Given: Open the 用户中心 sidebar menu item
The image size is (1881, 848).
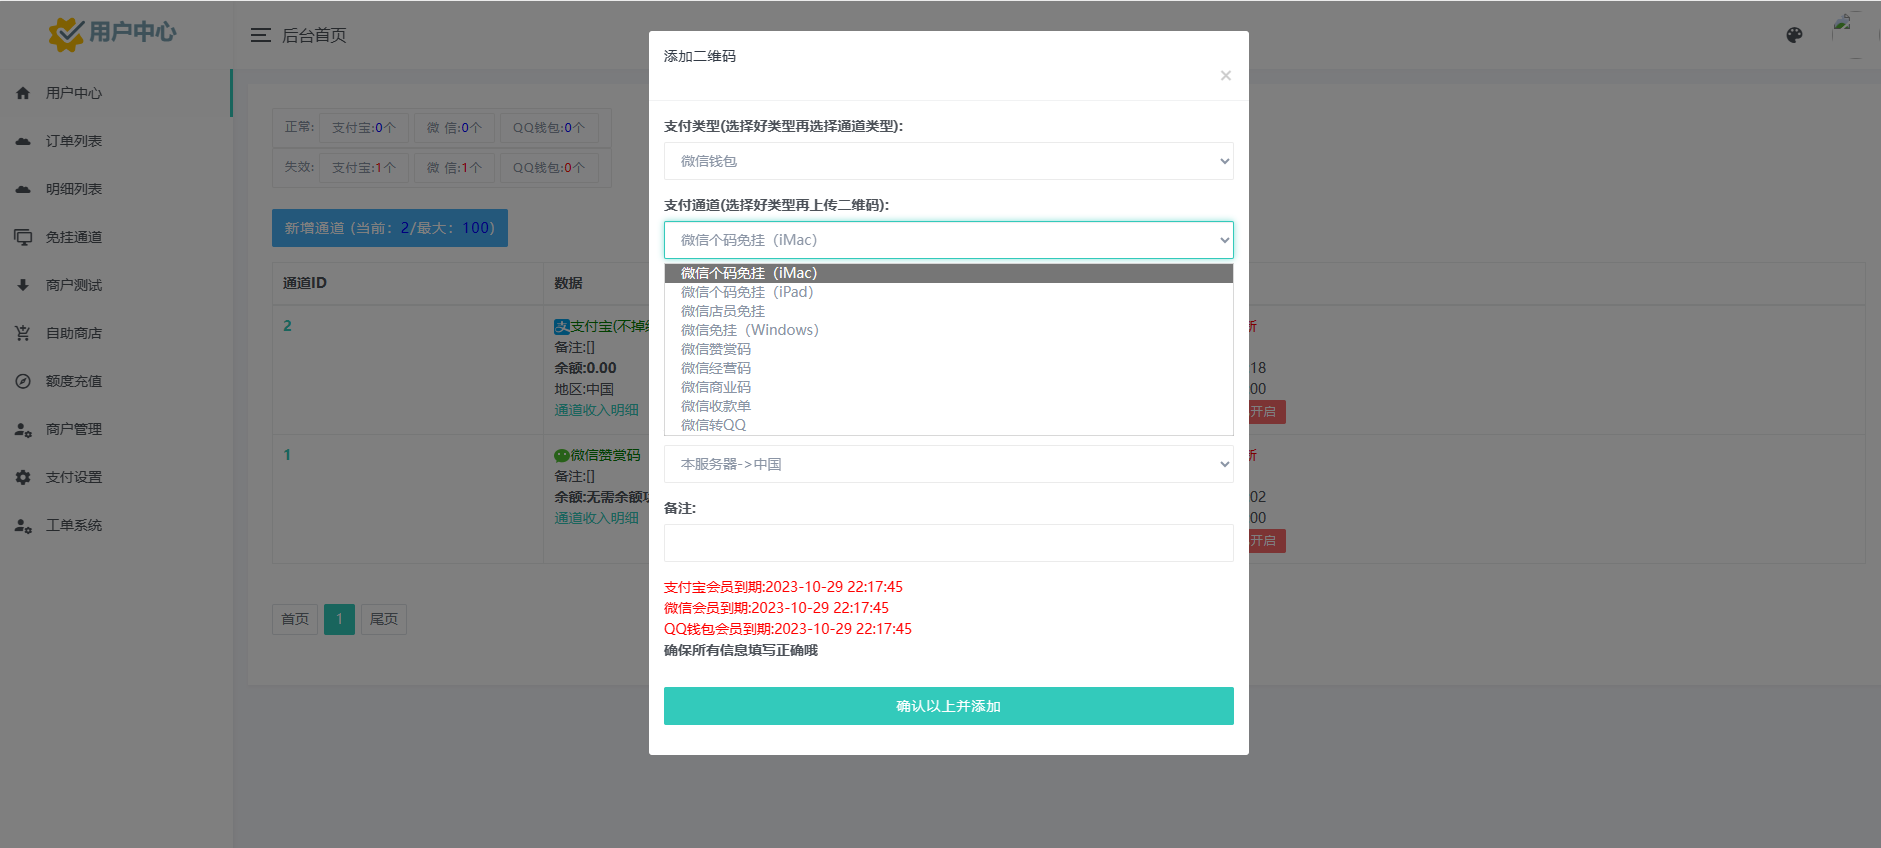Looking at the screenshot, I should pyautogui.click(x=116, y=93).
